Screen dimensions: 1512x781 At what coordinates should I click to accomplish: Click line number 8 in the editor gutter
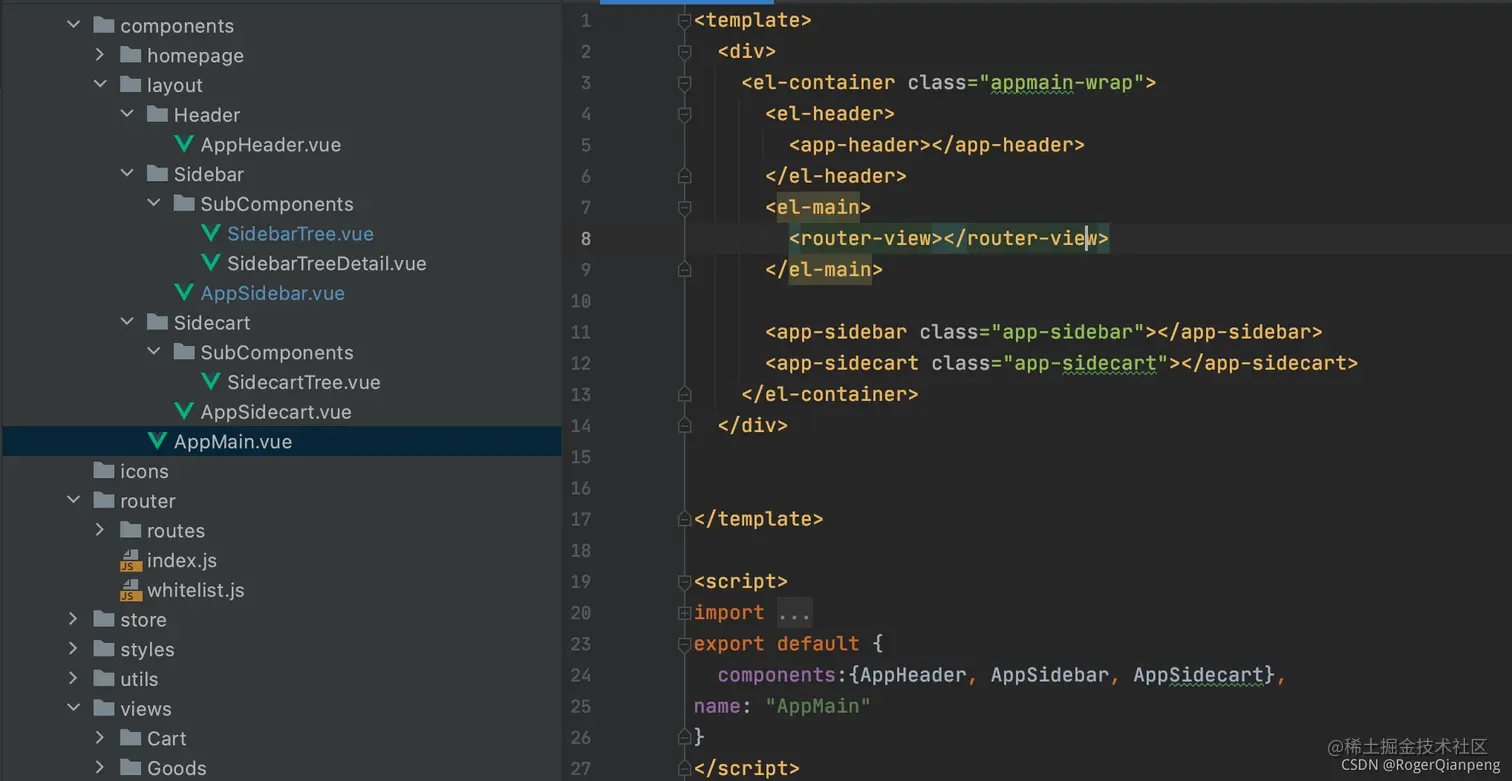(x=586, y=238)
